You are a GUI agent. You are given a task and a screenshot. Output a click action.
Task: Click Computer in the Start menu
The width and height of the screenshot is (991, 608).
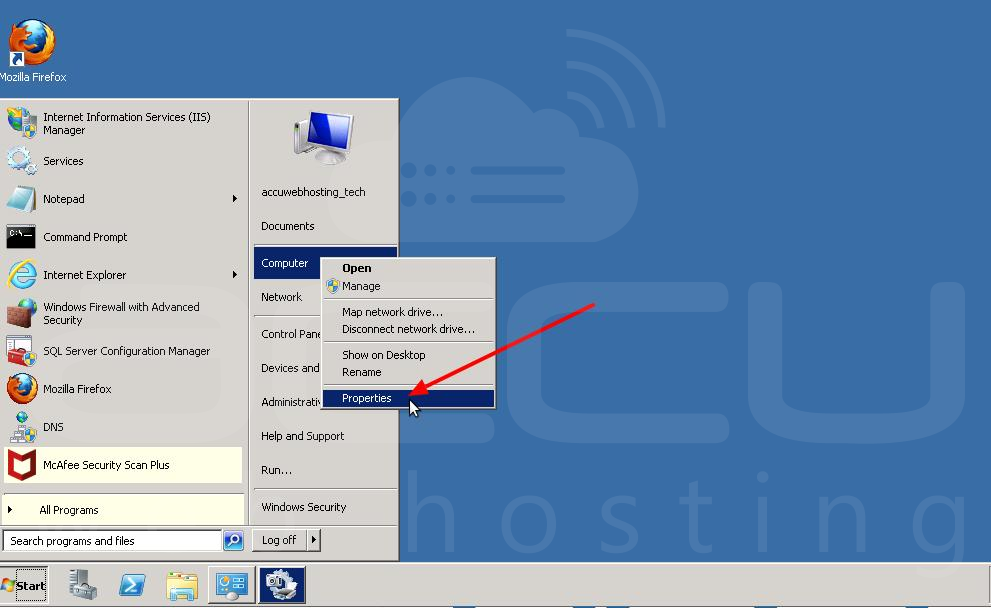click(287, 263)
